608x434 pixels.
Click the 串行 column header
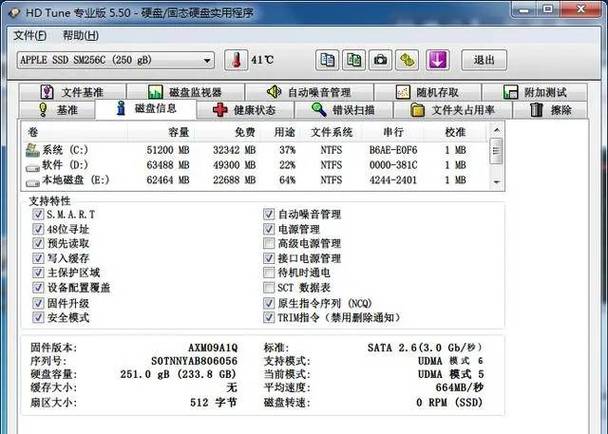[x=393, y=133]
